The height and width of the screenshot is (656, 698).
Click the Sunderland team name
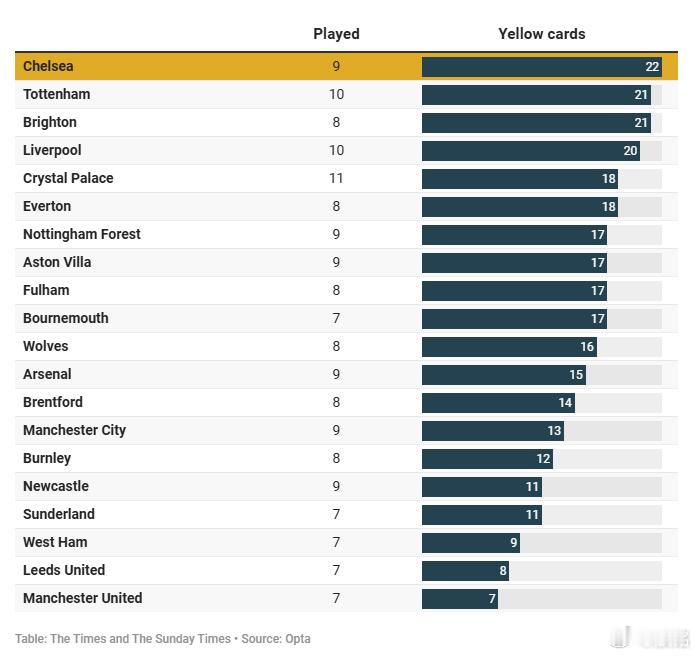[59, 514]
